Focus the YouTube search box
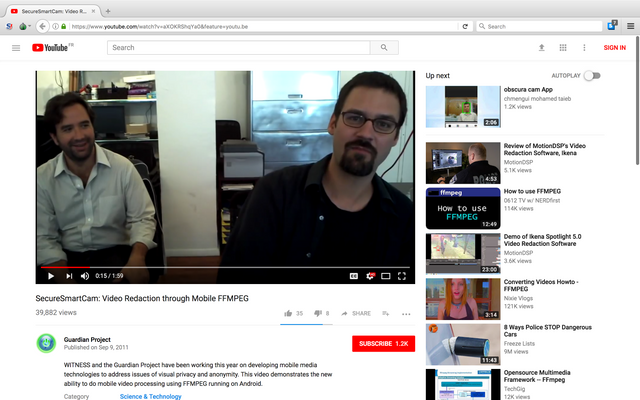 [x=238, y=48]
